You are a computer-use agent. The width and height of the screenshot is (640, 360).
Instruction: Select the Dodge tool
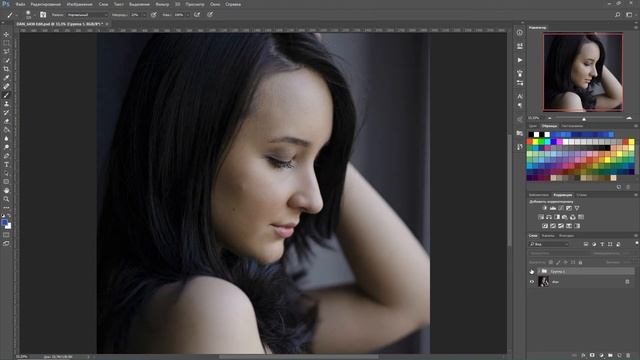pyautogui.click(x=6, y=147)
